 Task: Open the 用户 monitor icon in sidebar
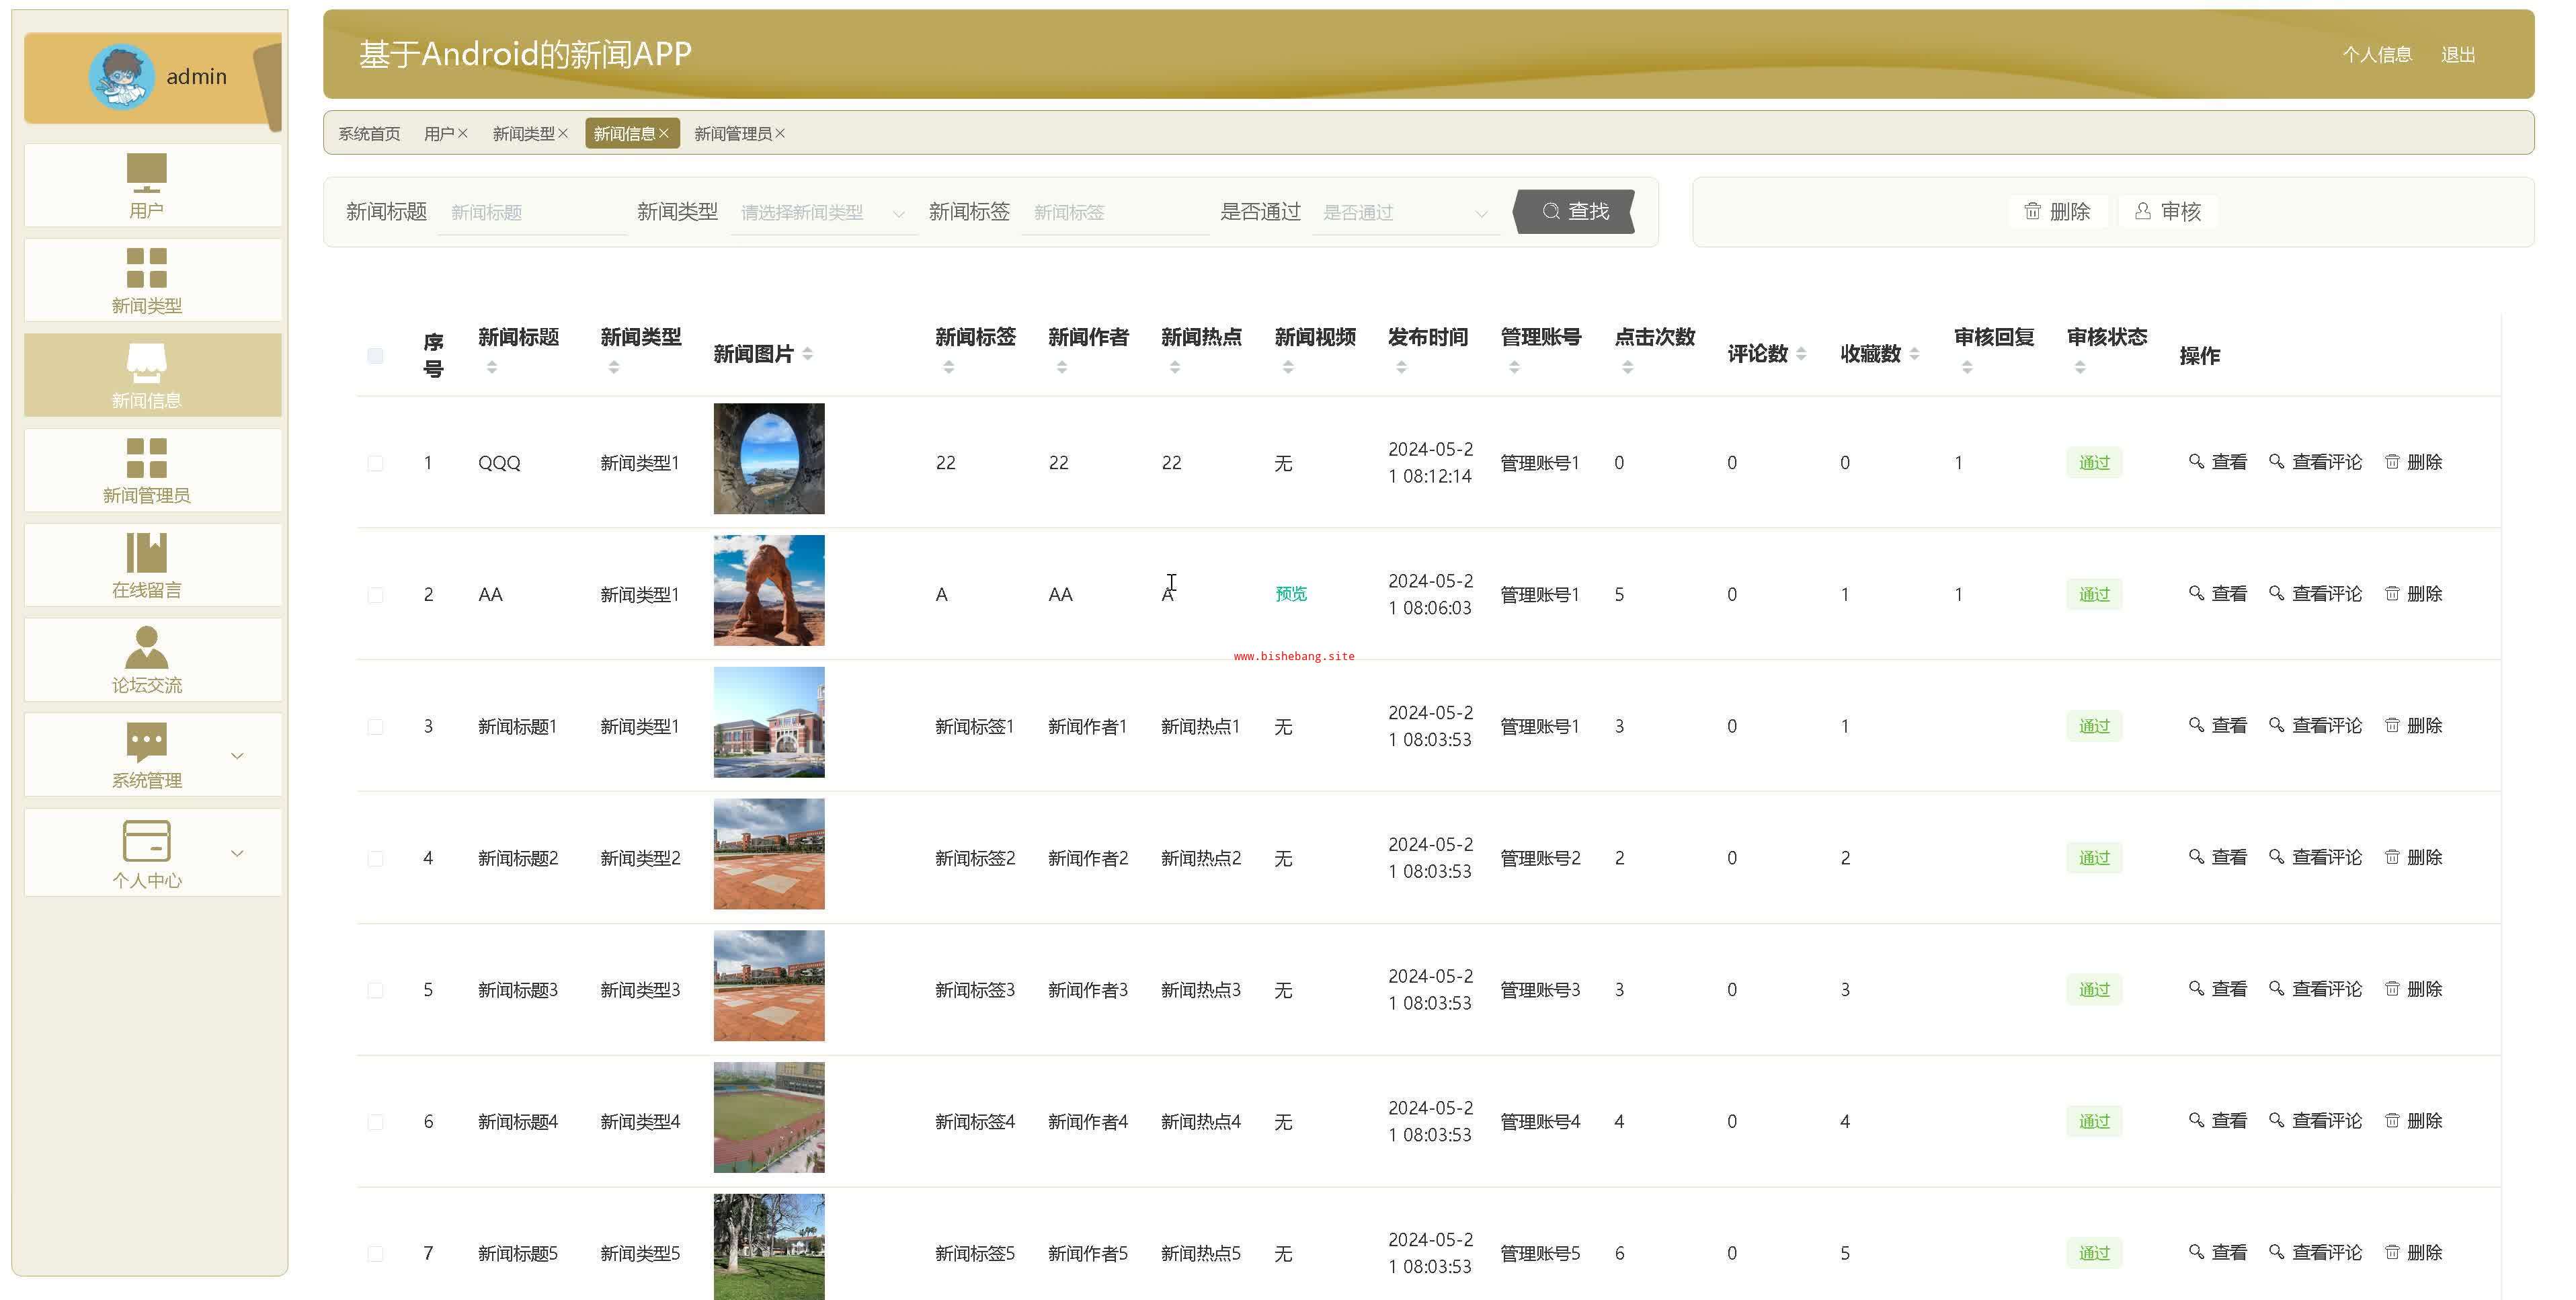click(x=146, y=172)
